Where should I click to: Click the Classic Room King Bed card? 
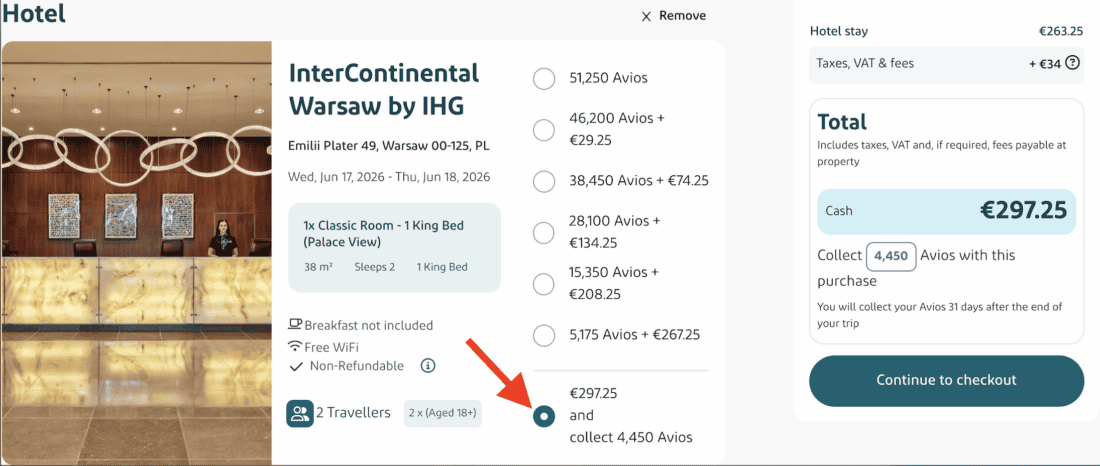coord(394,247)
